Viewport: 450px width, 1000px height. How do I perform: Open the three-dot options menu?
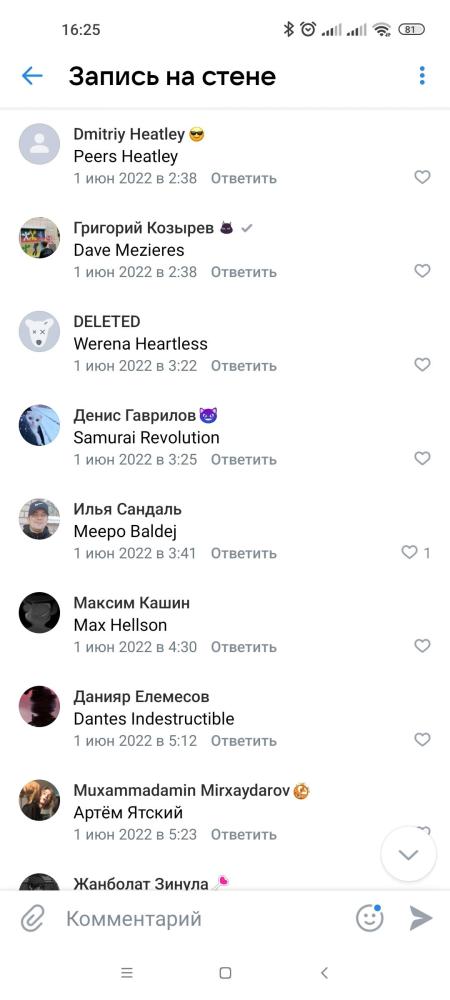click(422, 76)
